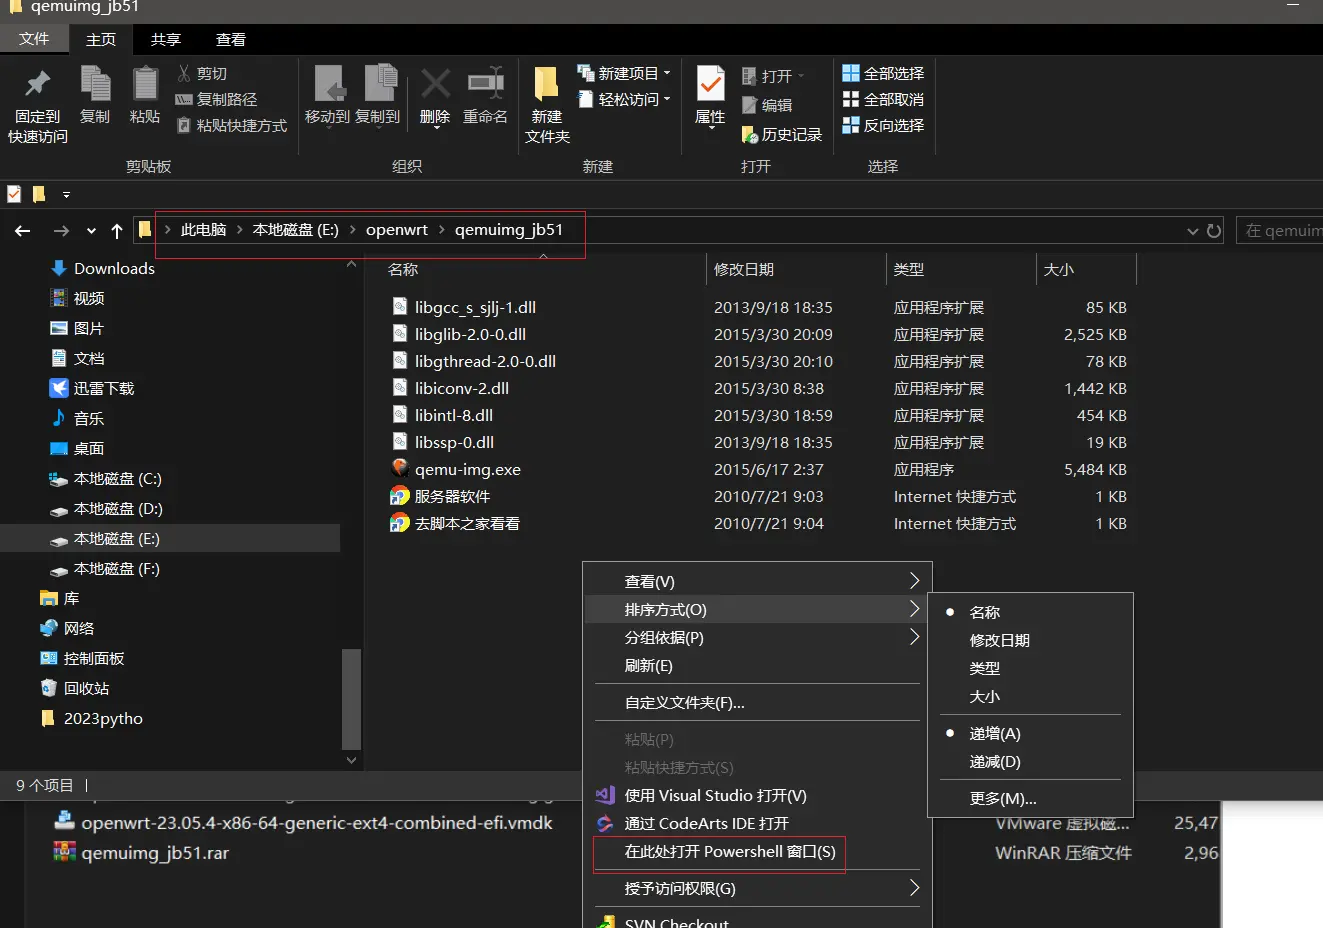Switch to the 共享 ribbon tab
Image resolution: width=1323 pixels, height=928 pixels.
(166, 40)
